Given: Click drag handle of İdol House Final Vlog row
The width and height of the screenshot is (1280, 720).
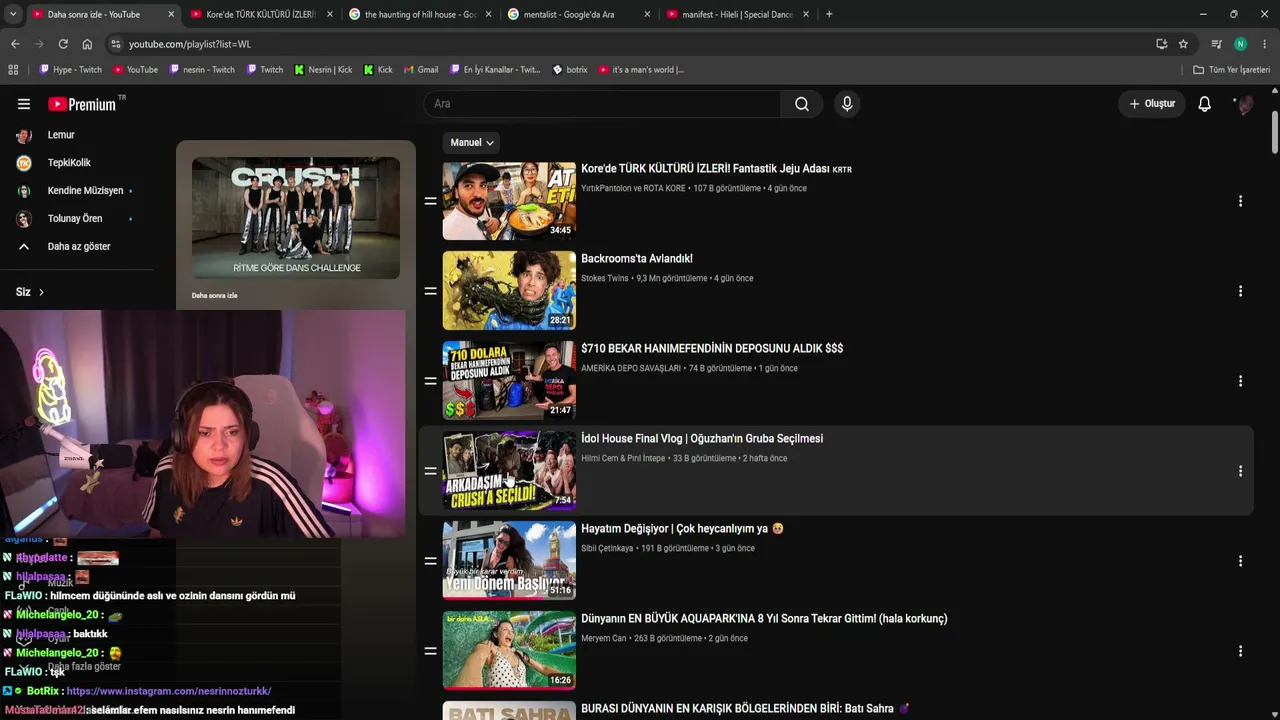Looking at the screenshot, I should pyautogui.click(x=430, y=471).
